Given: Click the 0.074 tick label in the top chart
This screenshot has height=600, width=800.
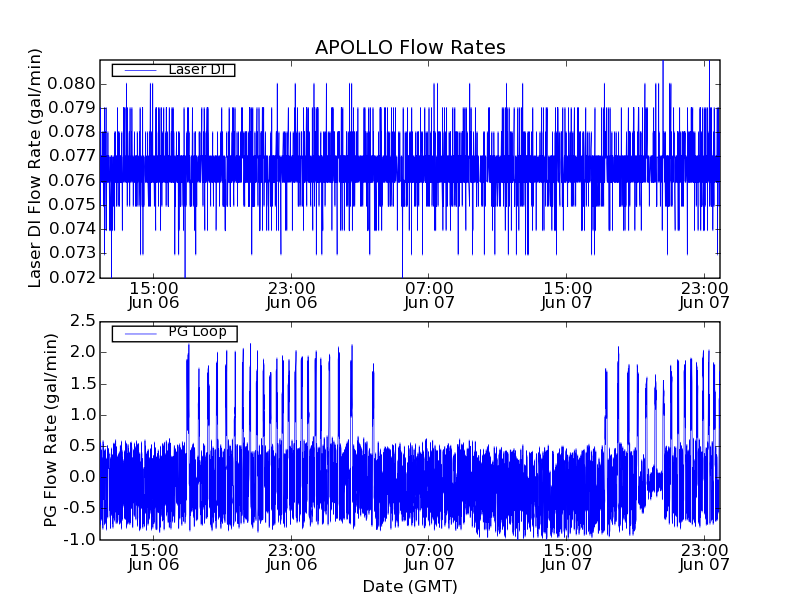Looking at the screenshot, I should pos(71,229).
